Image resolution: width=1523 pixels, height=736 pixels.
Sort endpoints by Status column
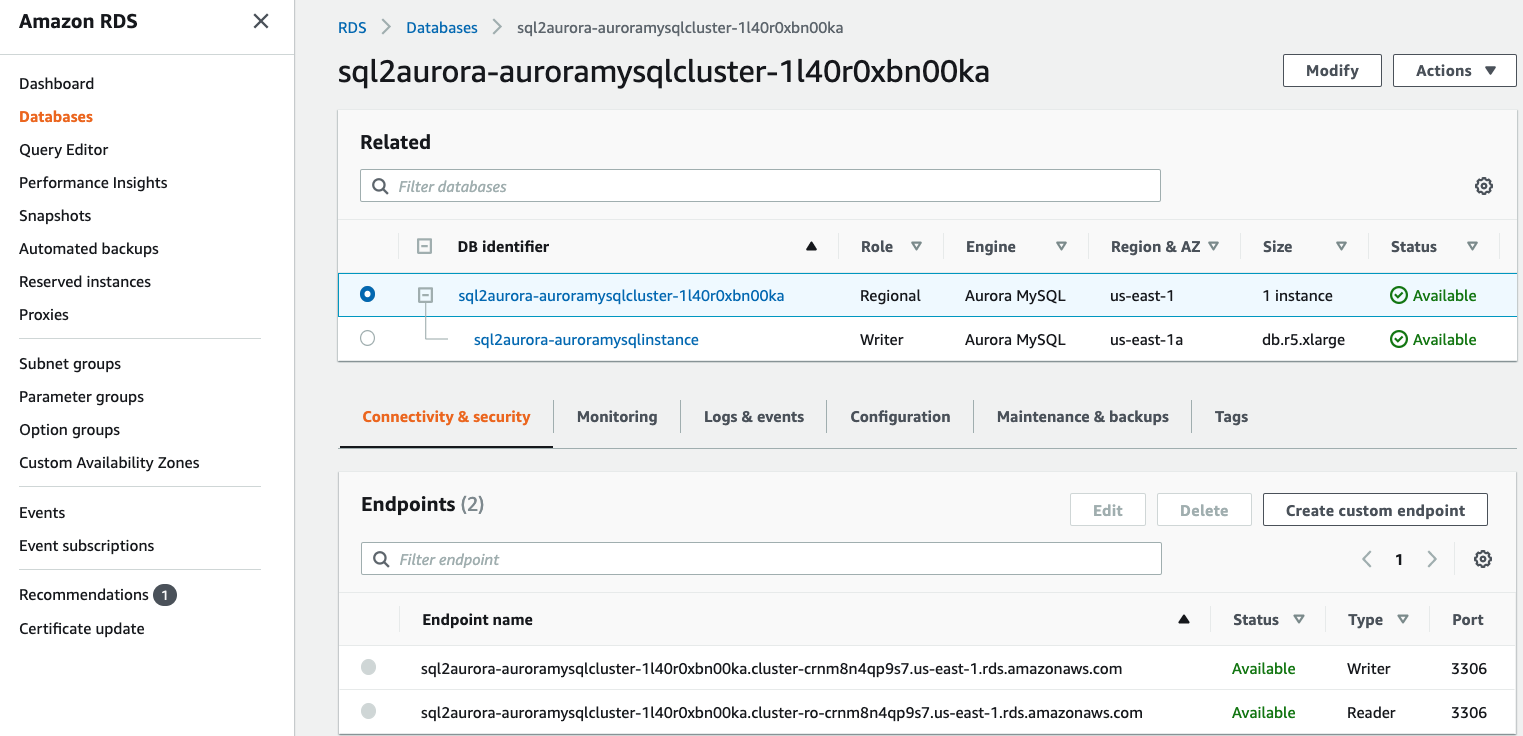coord(1299,620)
